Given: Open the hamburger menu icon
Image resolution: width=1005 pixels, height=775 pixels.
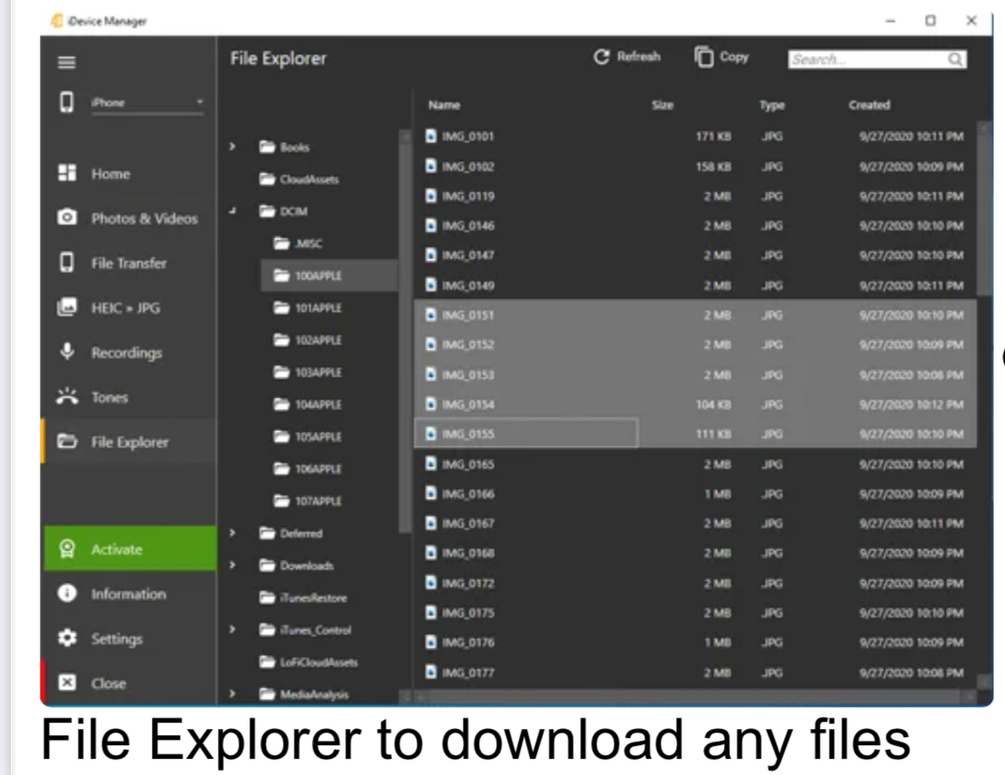Looking at the screenshot, I should pyautogui.click(x=67, y=62).
